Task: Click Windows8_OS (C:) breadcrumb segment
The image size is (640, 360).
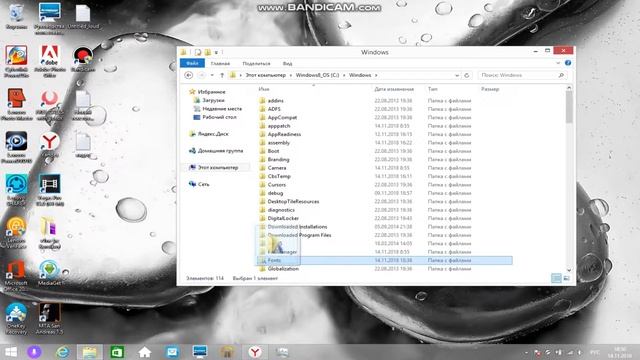Action: (x=317, y=75)
